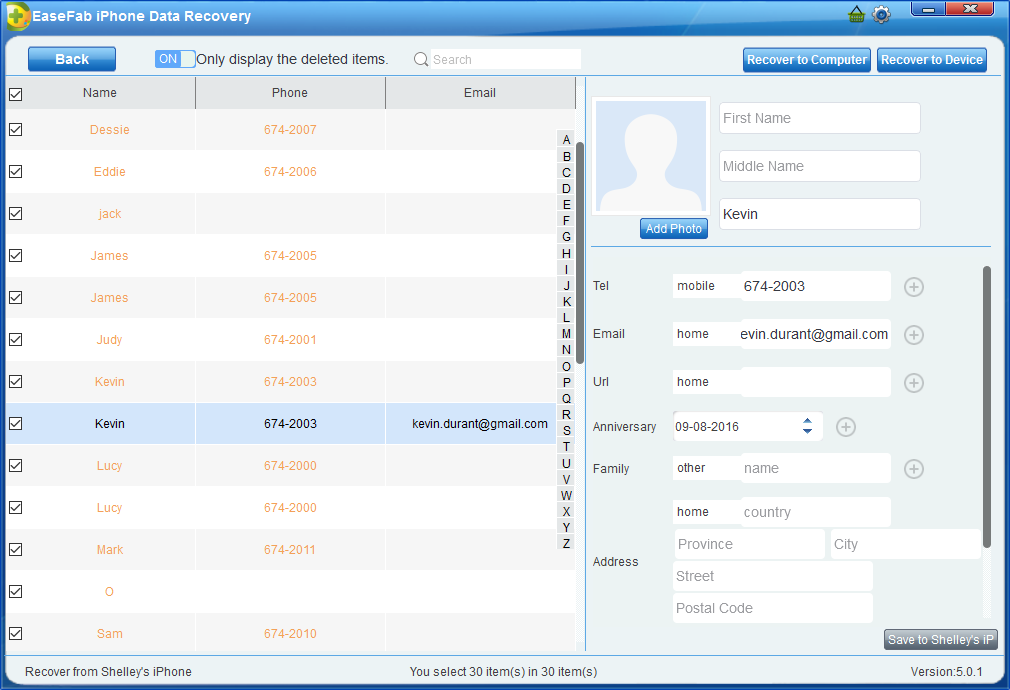Click the contact details panel scrollbar
The image size is (1010, 690).
coord(987,407)
